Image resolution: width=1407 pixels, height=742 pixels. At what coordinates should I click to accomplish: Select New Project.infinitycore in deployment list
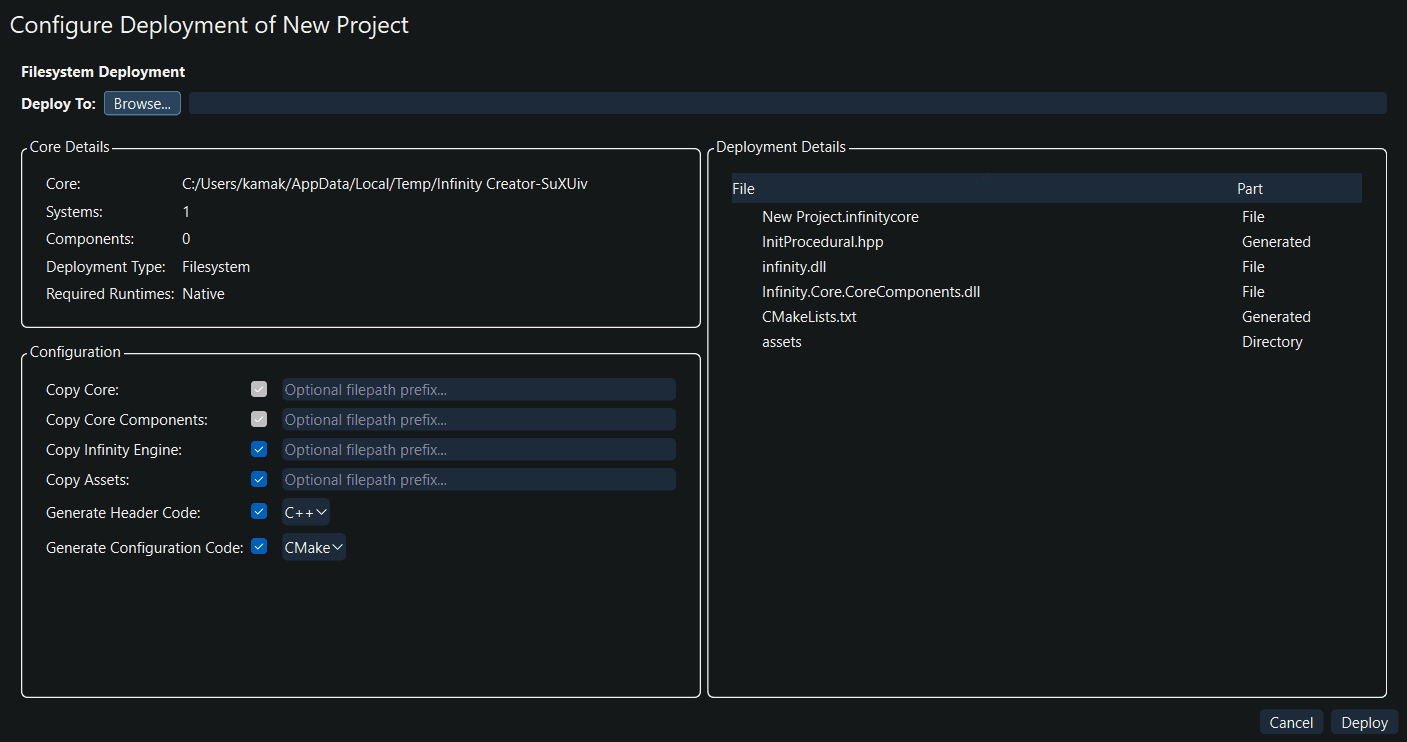coord(840,216)
